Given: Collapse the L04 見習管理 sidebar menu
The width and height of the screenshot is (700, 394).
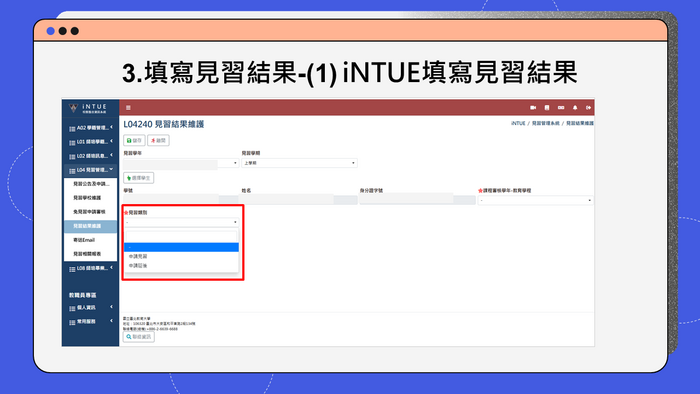Looking at the screenshot, I should point(91,170).
